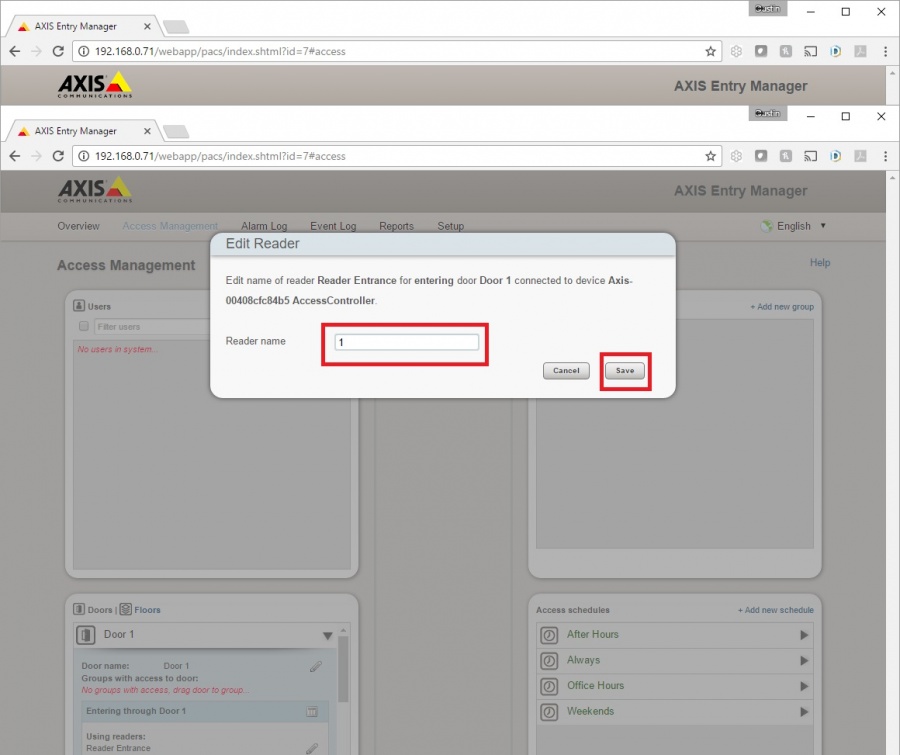
Task: Click the Always clock icon
Action: 549,661
